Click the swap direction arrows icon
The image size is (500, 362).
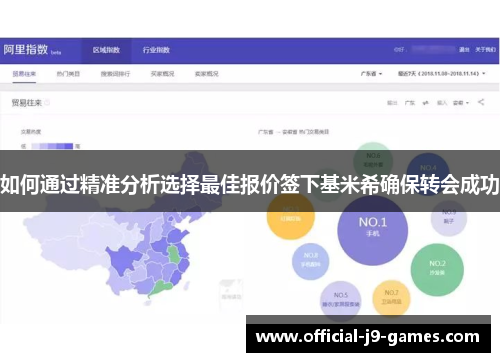pos(426,103)
